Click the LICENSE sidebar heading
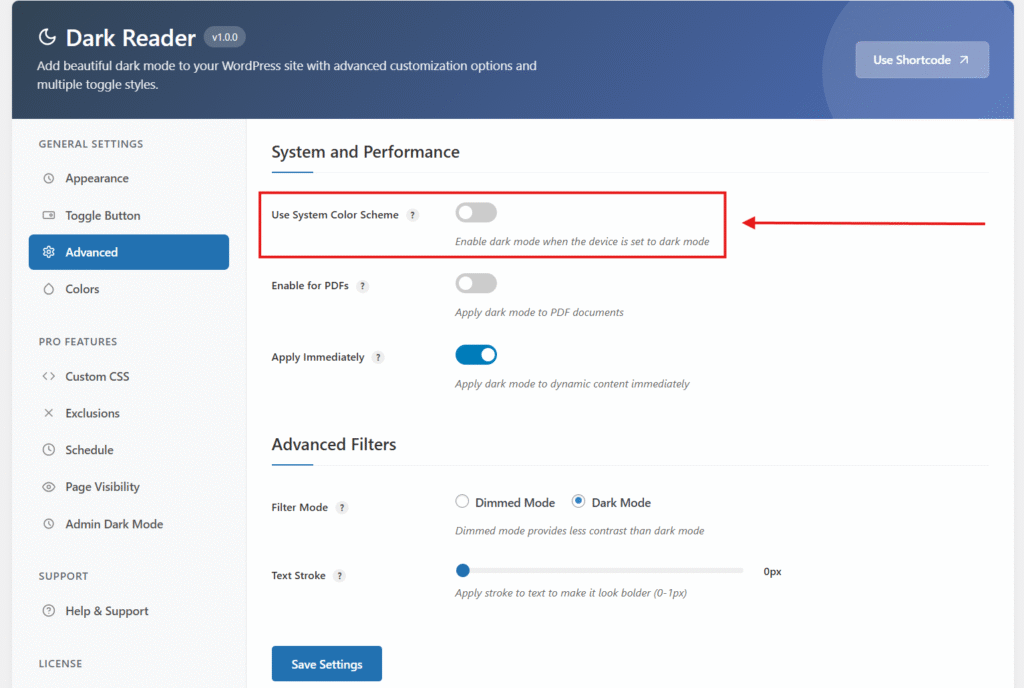Screen dimensions: 1024x688 point(60,663)
